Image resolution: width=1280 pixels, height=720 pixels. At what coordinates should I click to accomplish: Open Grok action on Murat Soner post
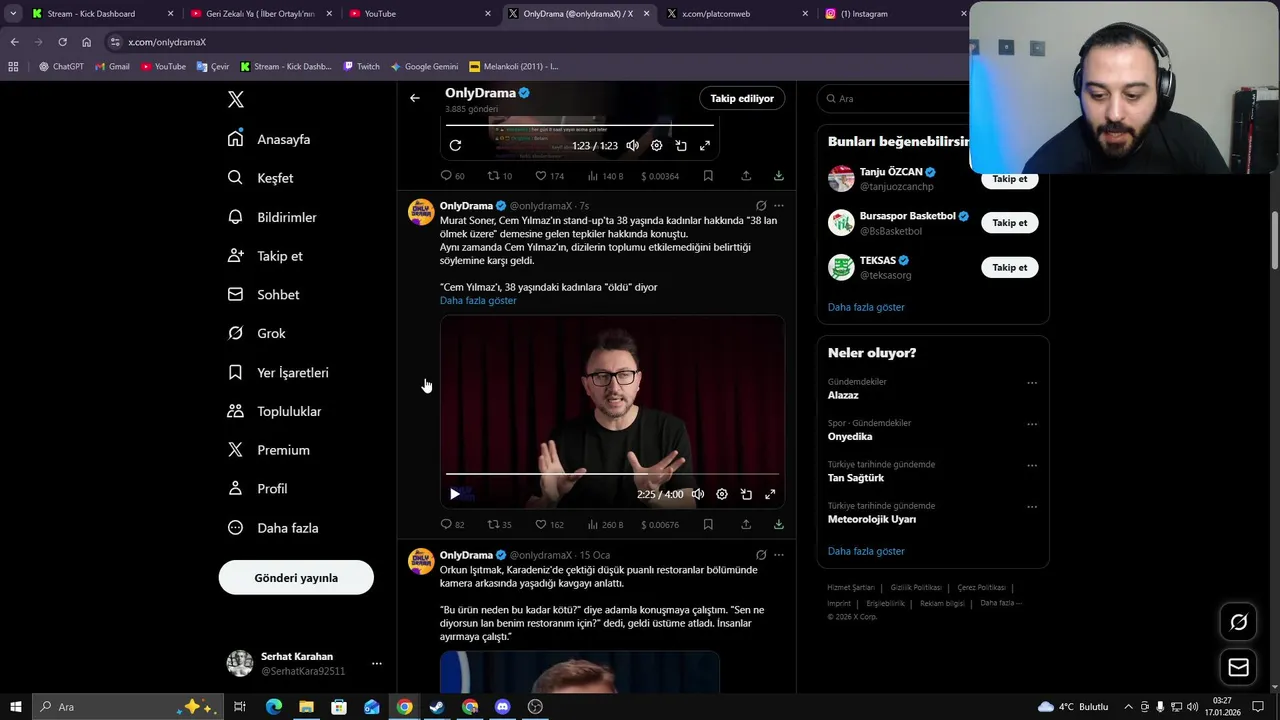pyautogui.click(x=761, y=206)
